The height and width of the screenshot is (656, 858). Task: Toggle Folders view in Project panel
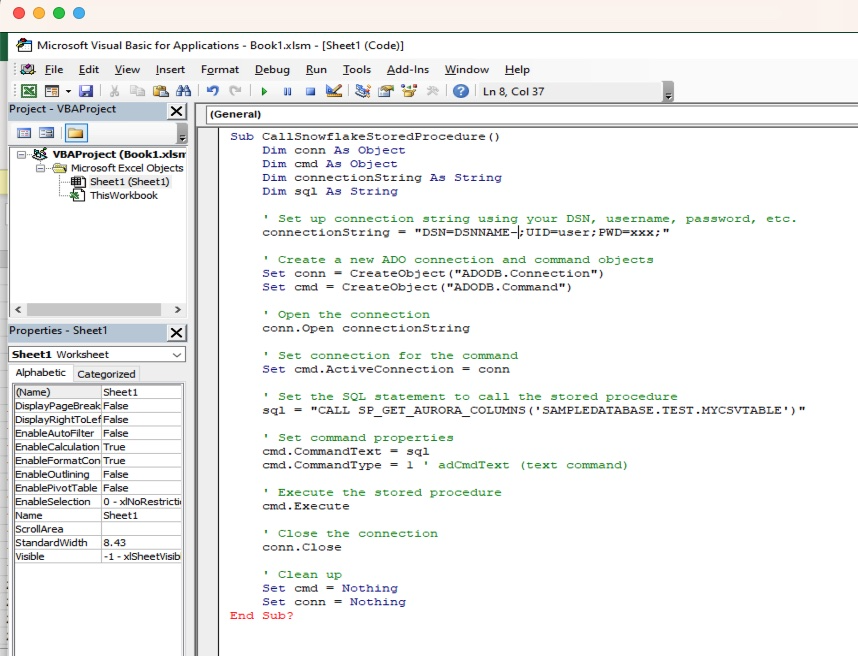[x=75, y=133]
